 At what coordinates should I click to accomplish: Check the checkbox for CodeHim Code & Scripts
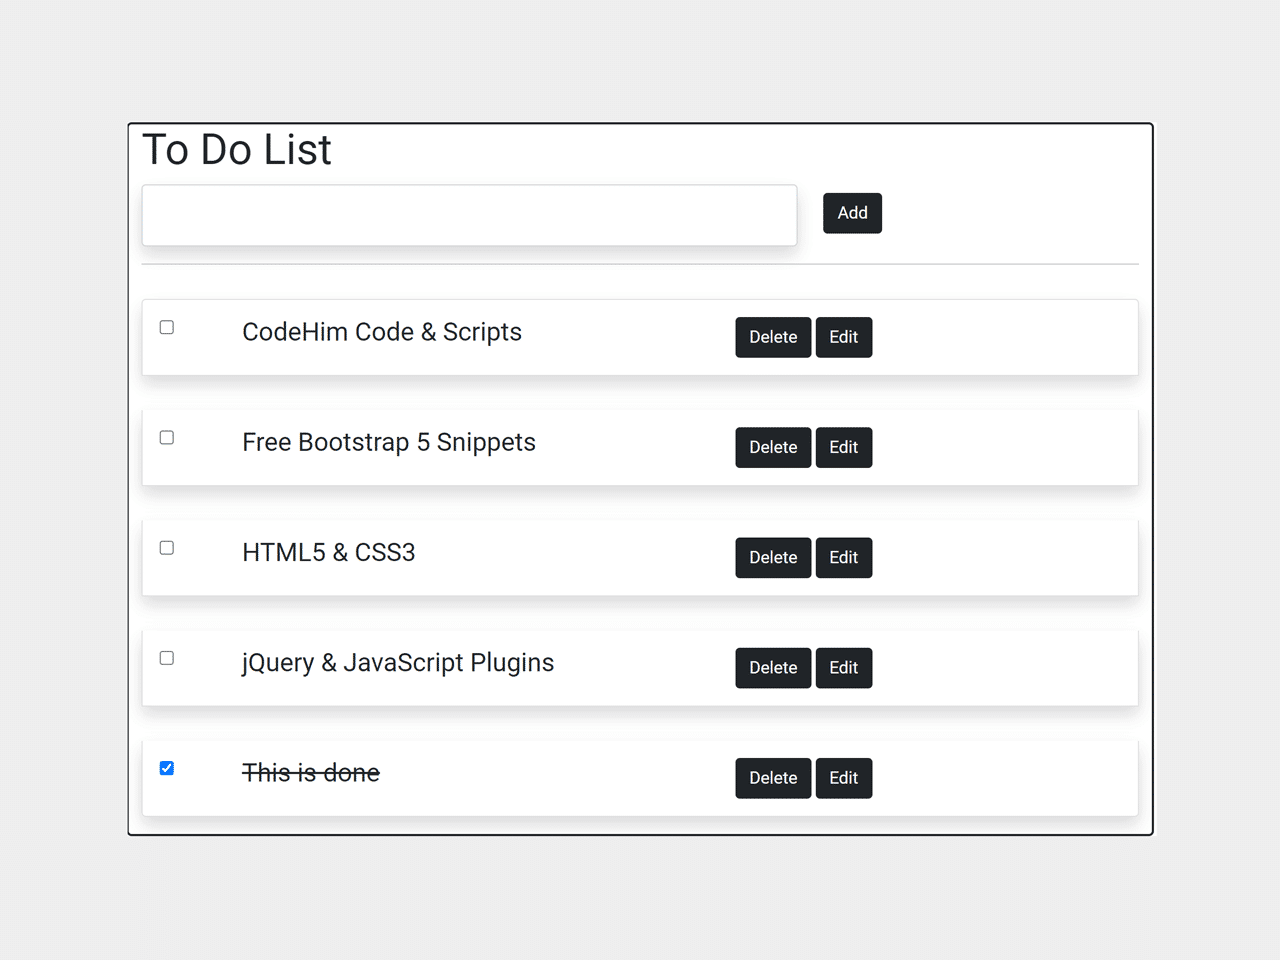[x=166, y=327]
